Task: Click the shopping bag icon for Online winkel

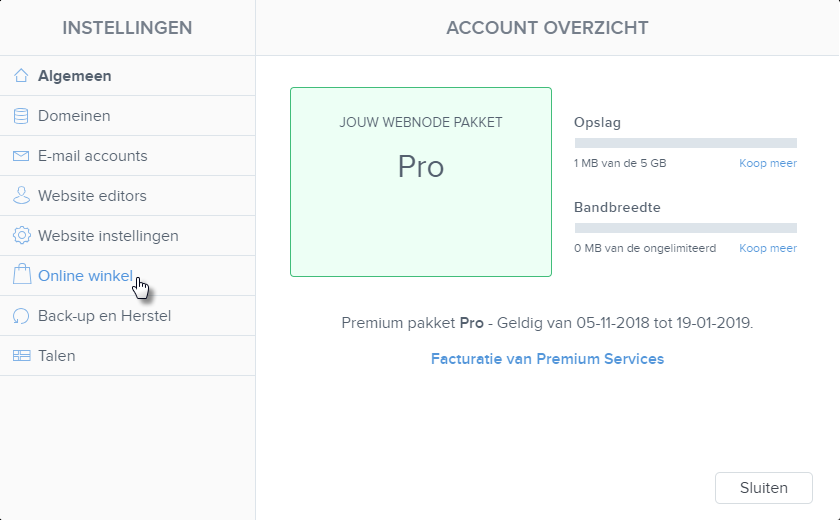Action: point(21,275)
